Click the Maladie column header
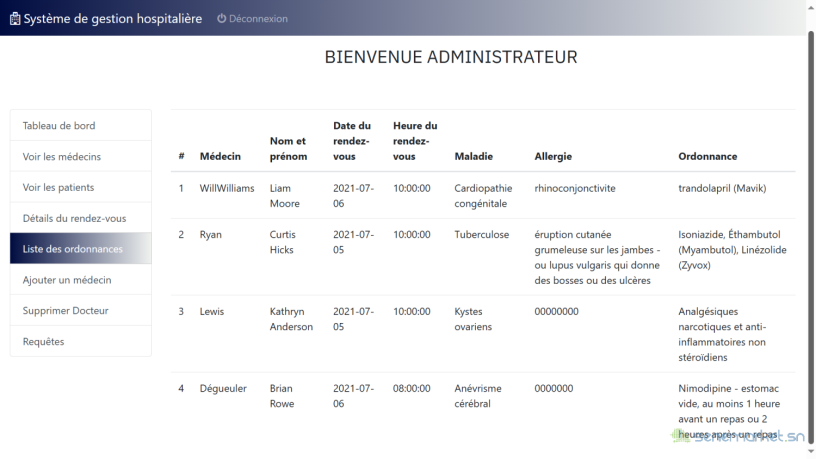 (474, 156)
